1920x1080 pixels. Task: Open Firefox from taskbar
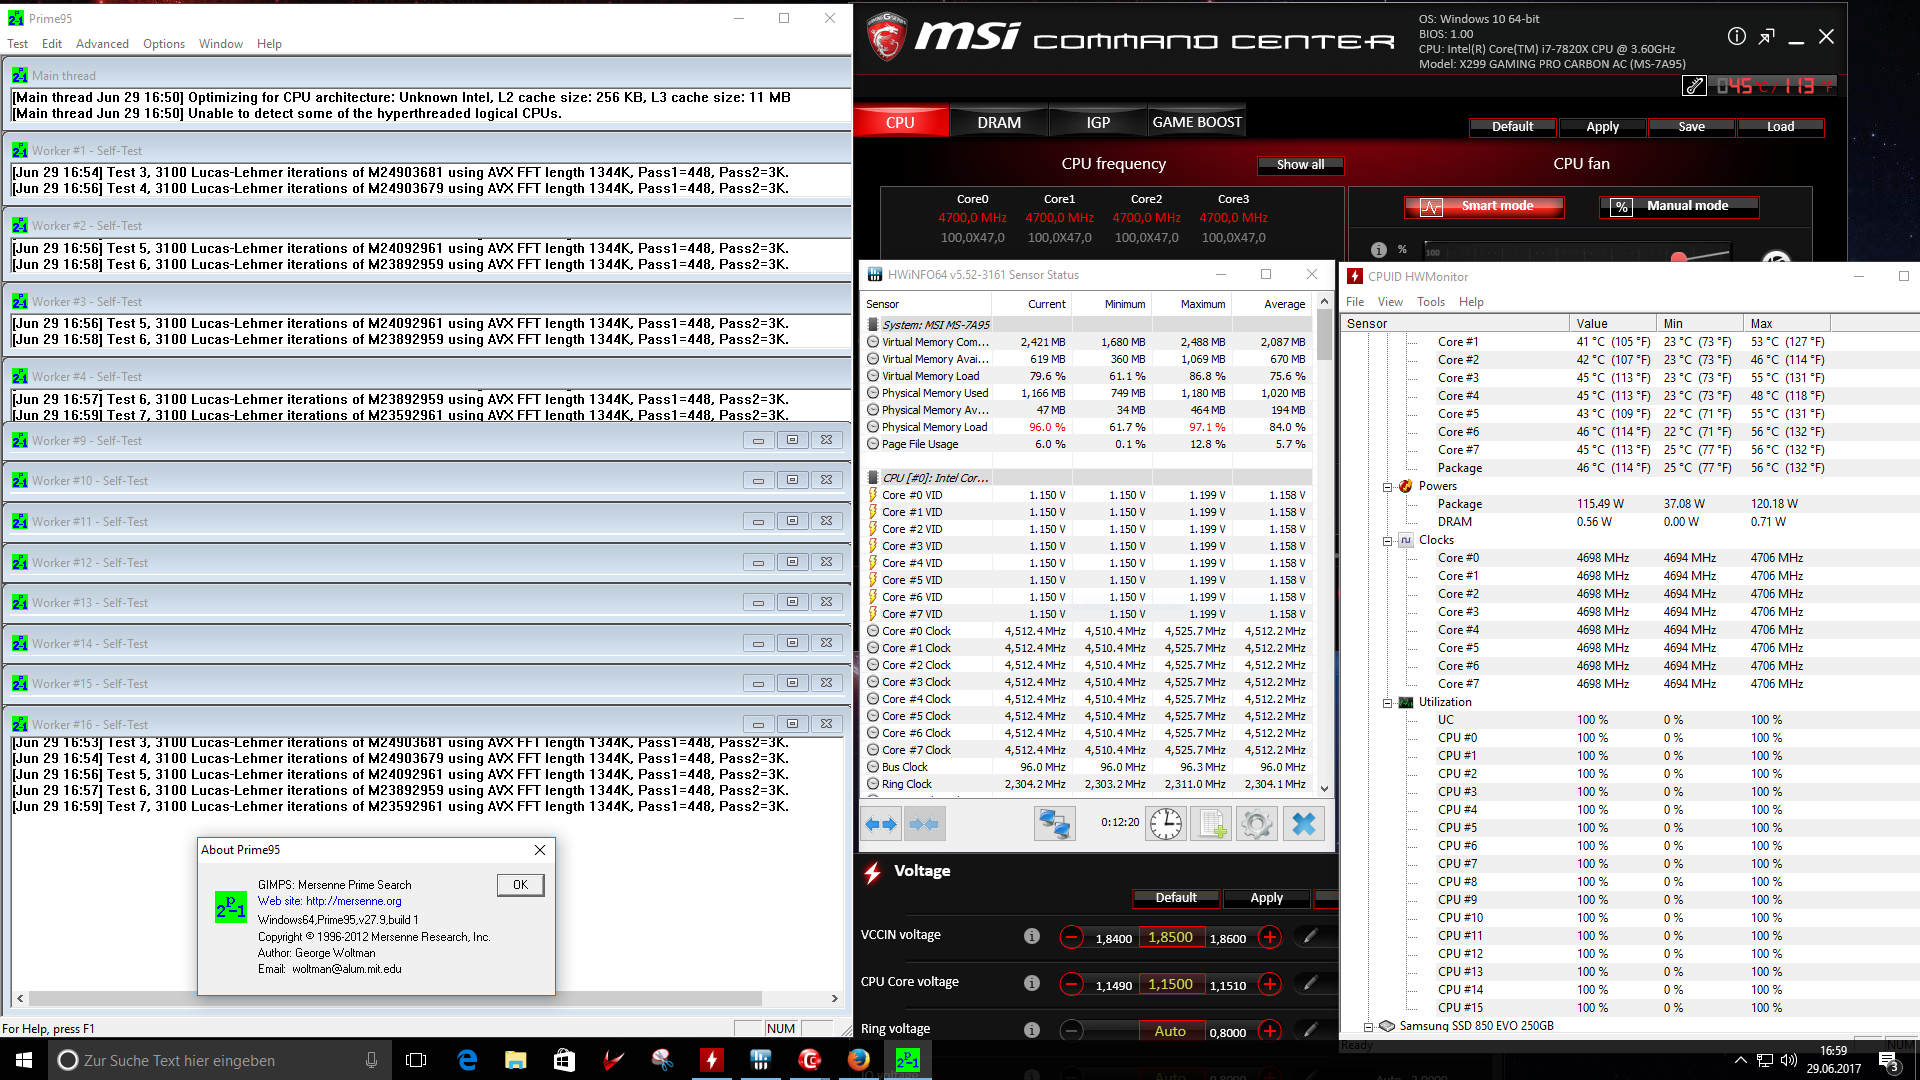click(858, 1060)
